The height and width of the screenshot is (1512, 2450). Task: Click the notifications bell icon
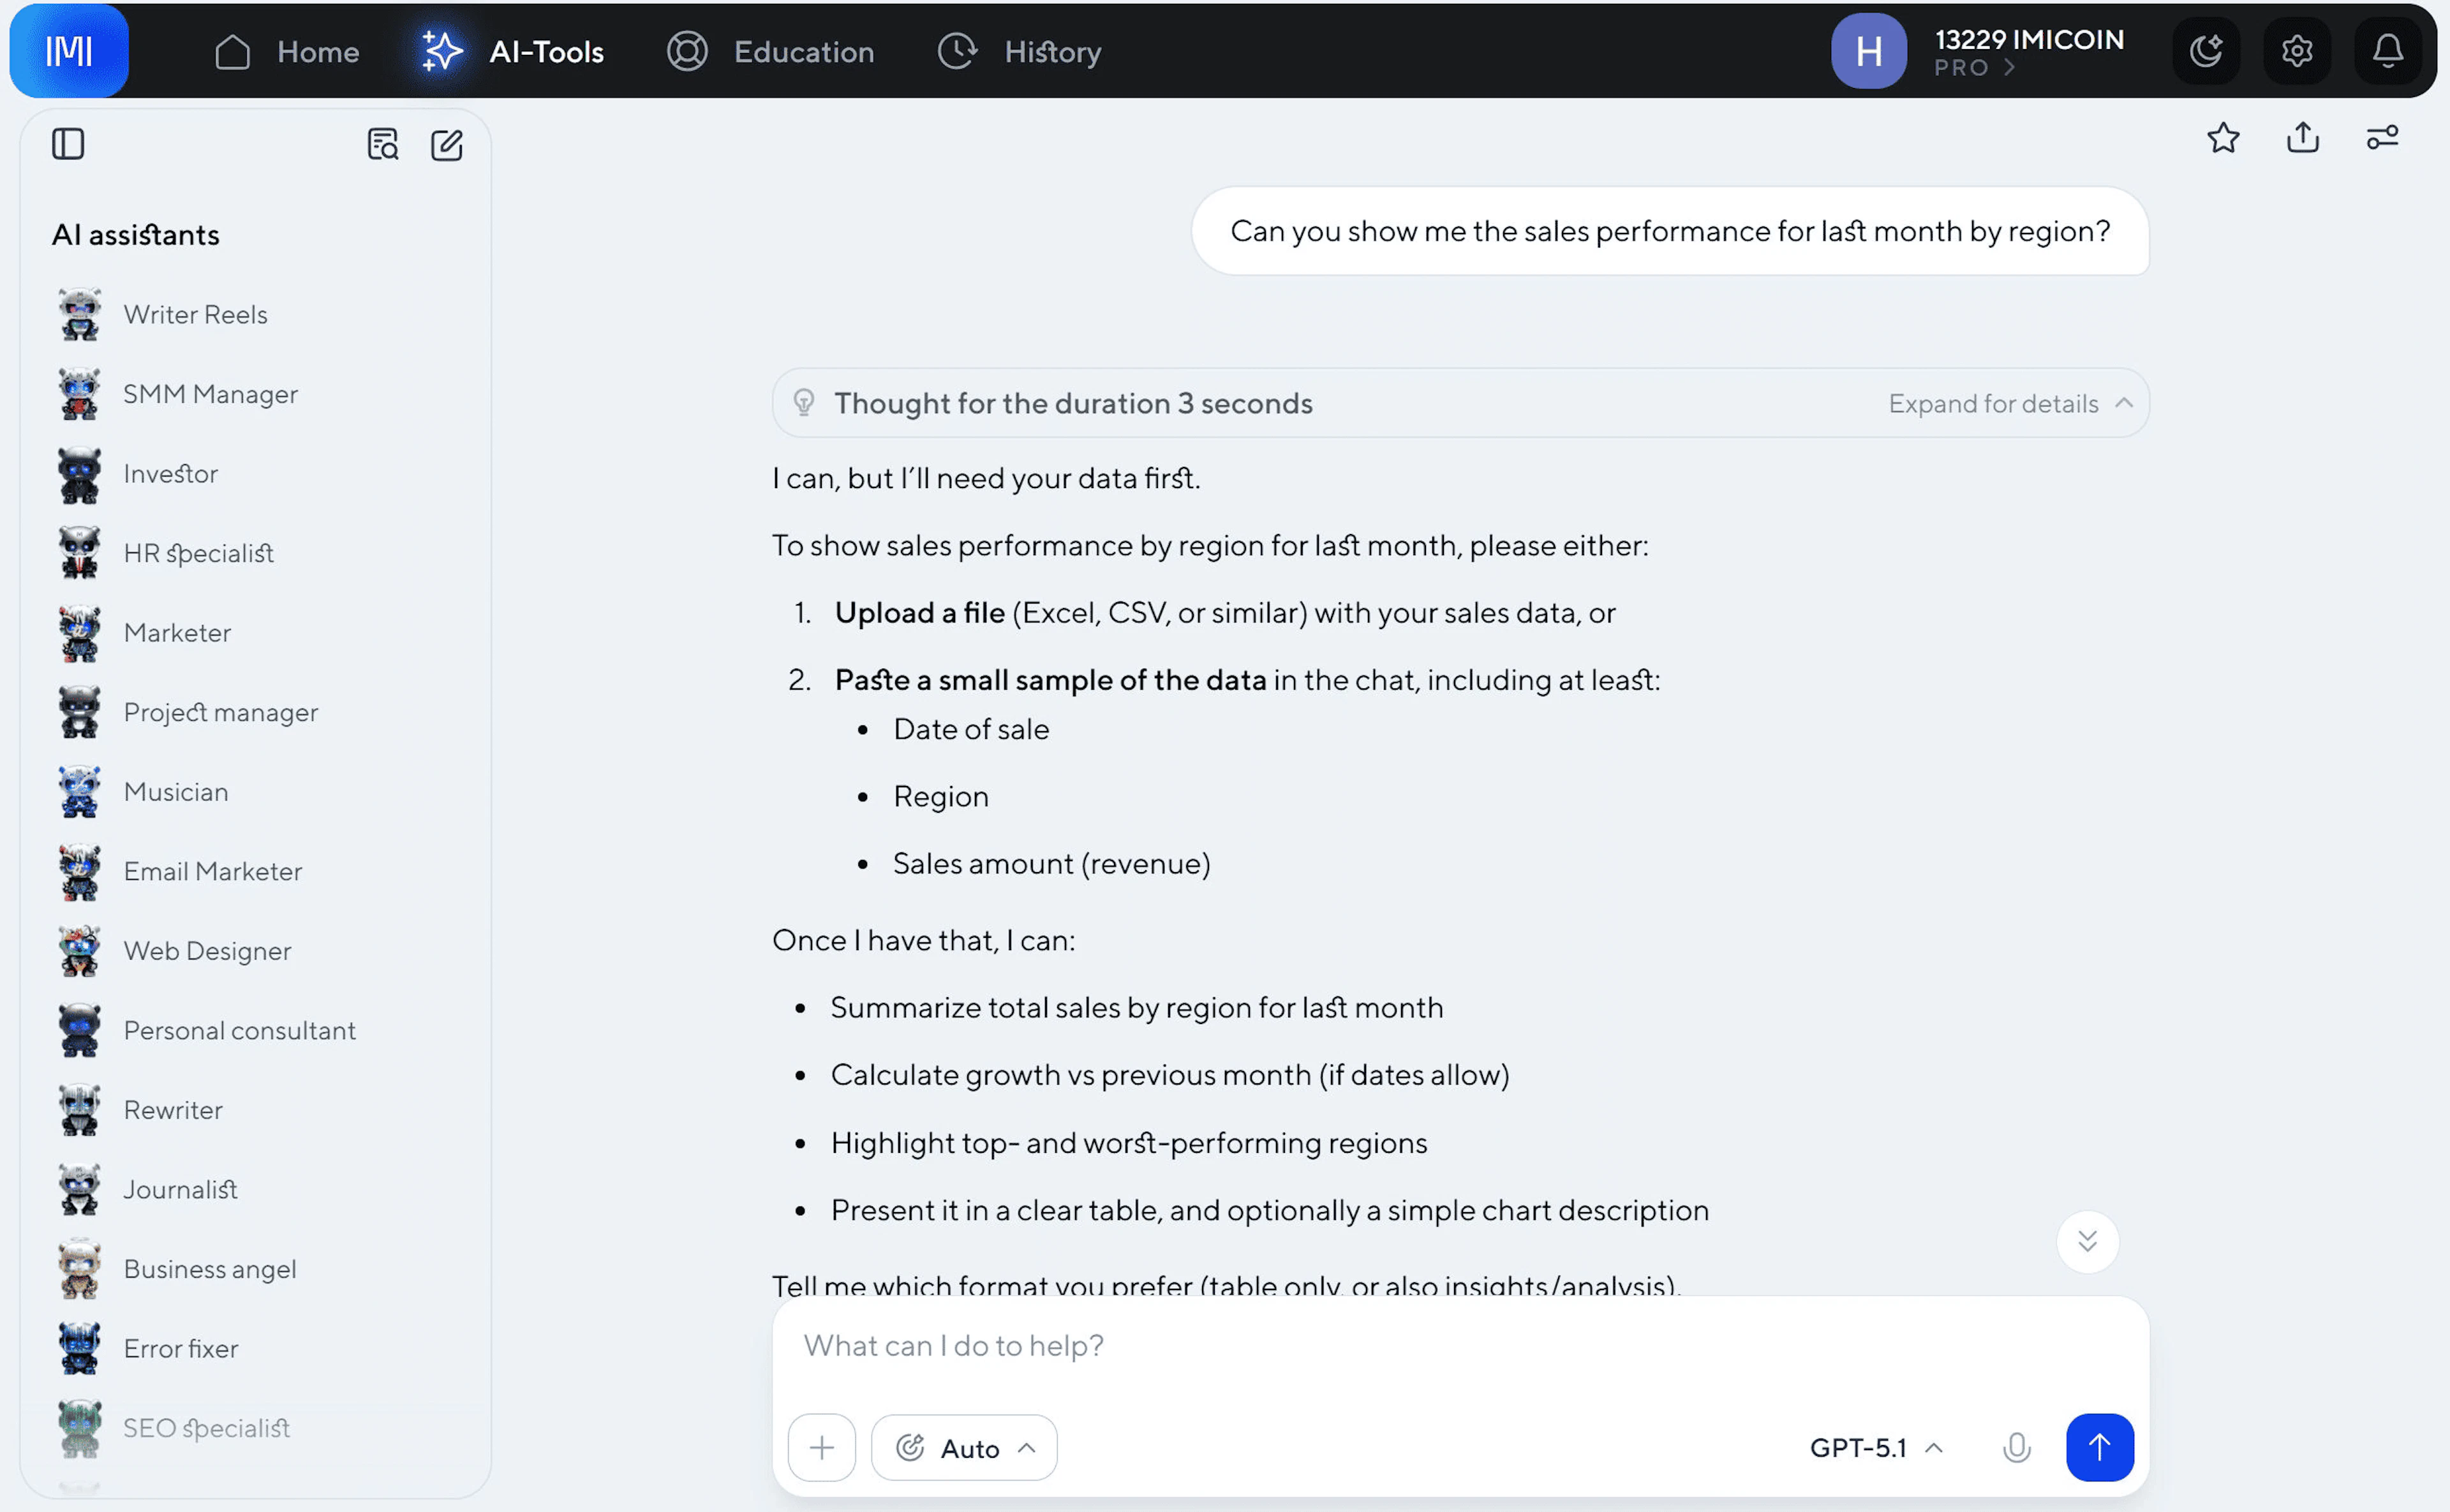(2387, 50)
